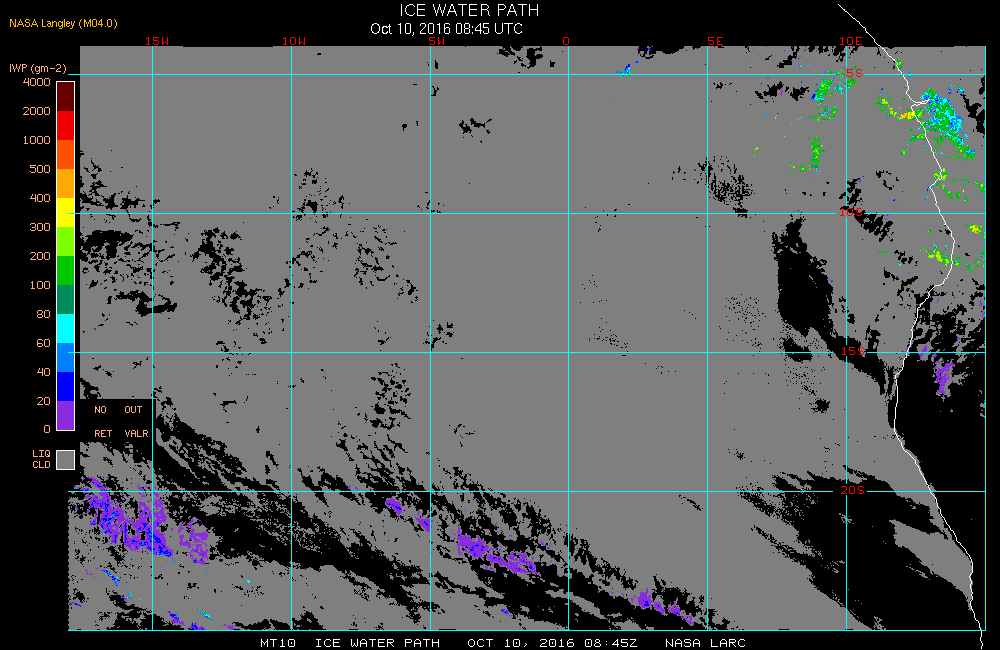Click the light blue 40-60 legend band

(65, 358)
